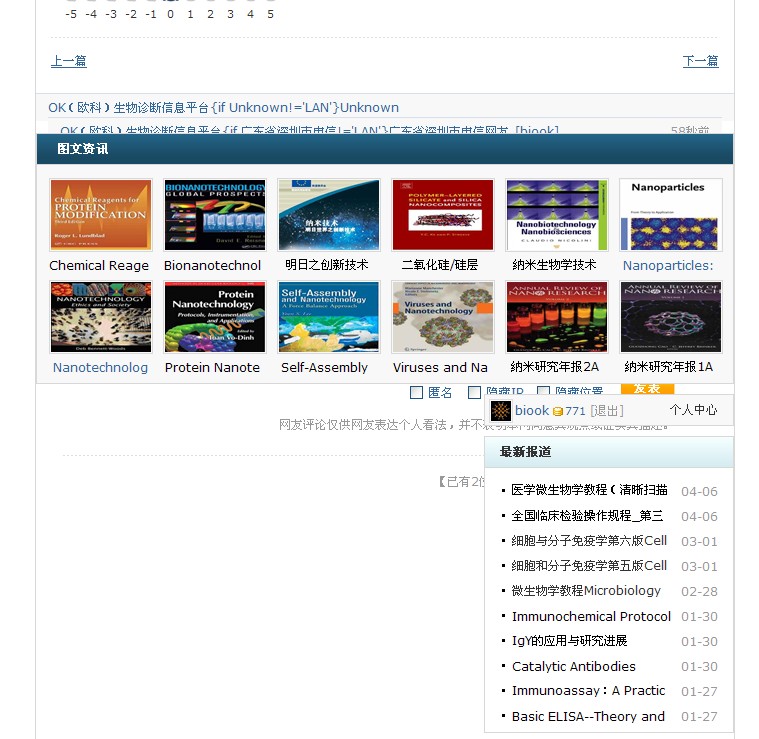Image resolution: width=759 pixels, height=739 pixels.
Task: Open the 纳米研究年报1A cover thumbnail
Action: coord(671,317)
